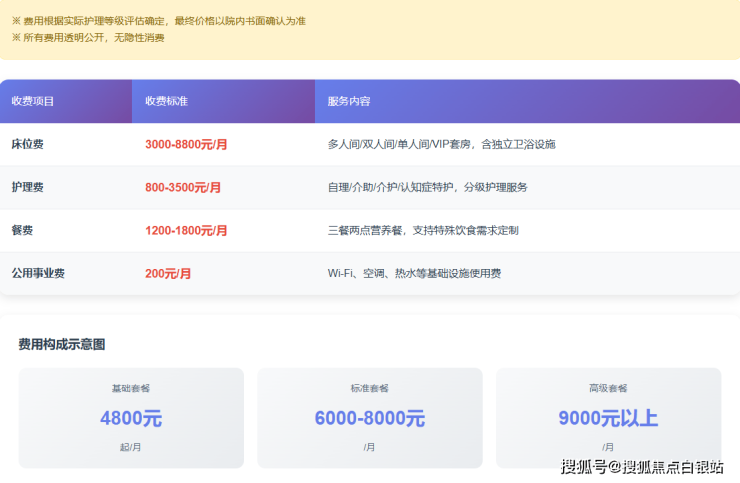This screenshot has height=483, width=740.
Task: Click the 护理费 row label
Action: [x=27, y=187]
